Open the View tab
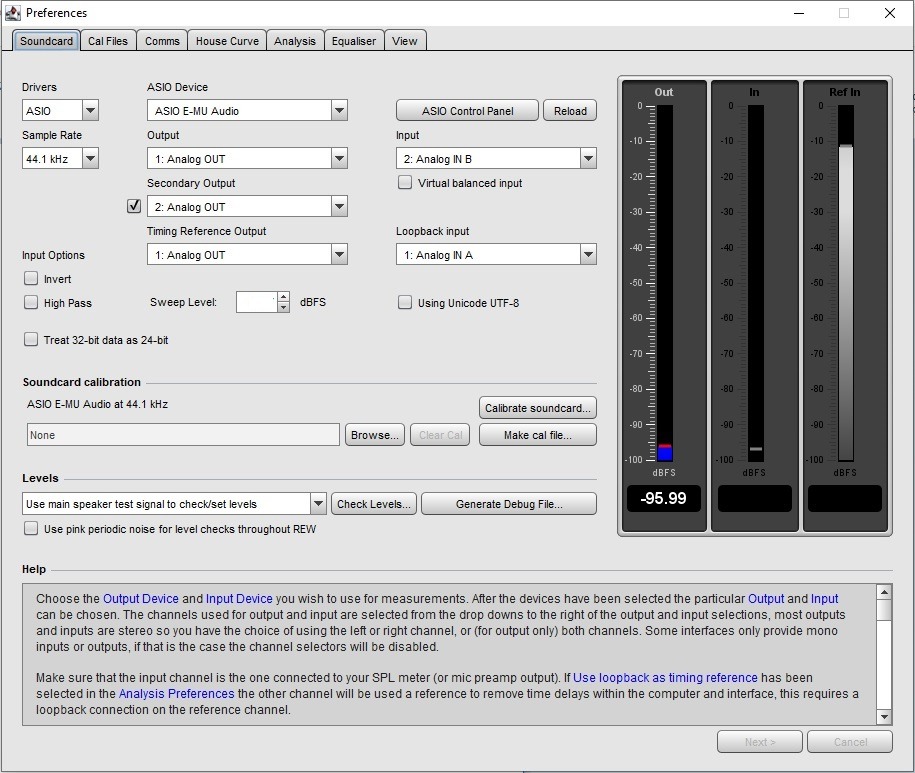The image size is (915, 773). pyautogui.click(x=404, y=41)
